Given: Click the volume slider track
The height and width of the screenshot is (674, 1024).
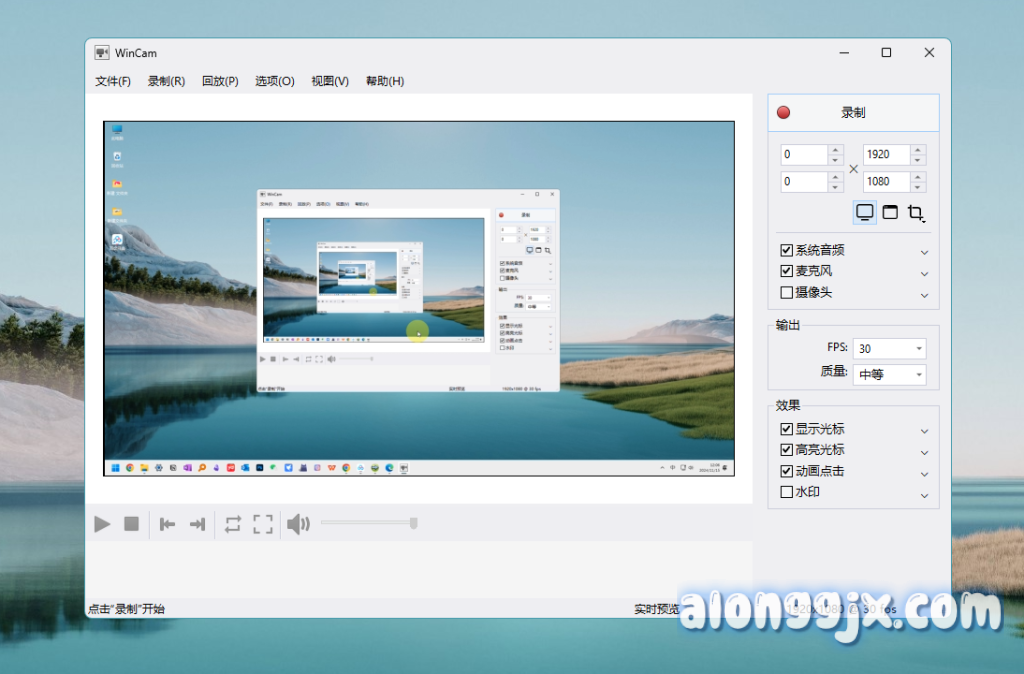Looking at the screenshot, I should 365,523.
